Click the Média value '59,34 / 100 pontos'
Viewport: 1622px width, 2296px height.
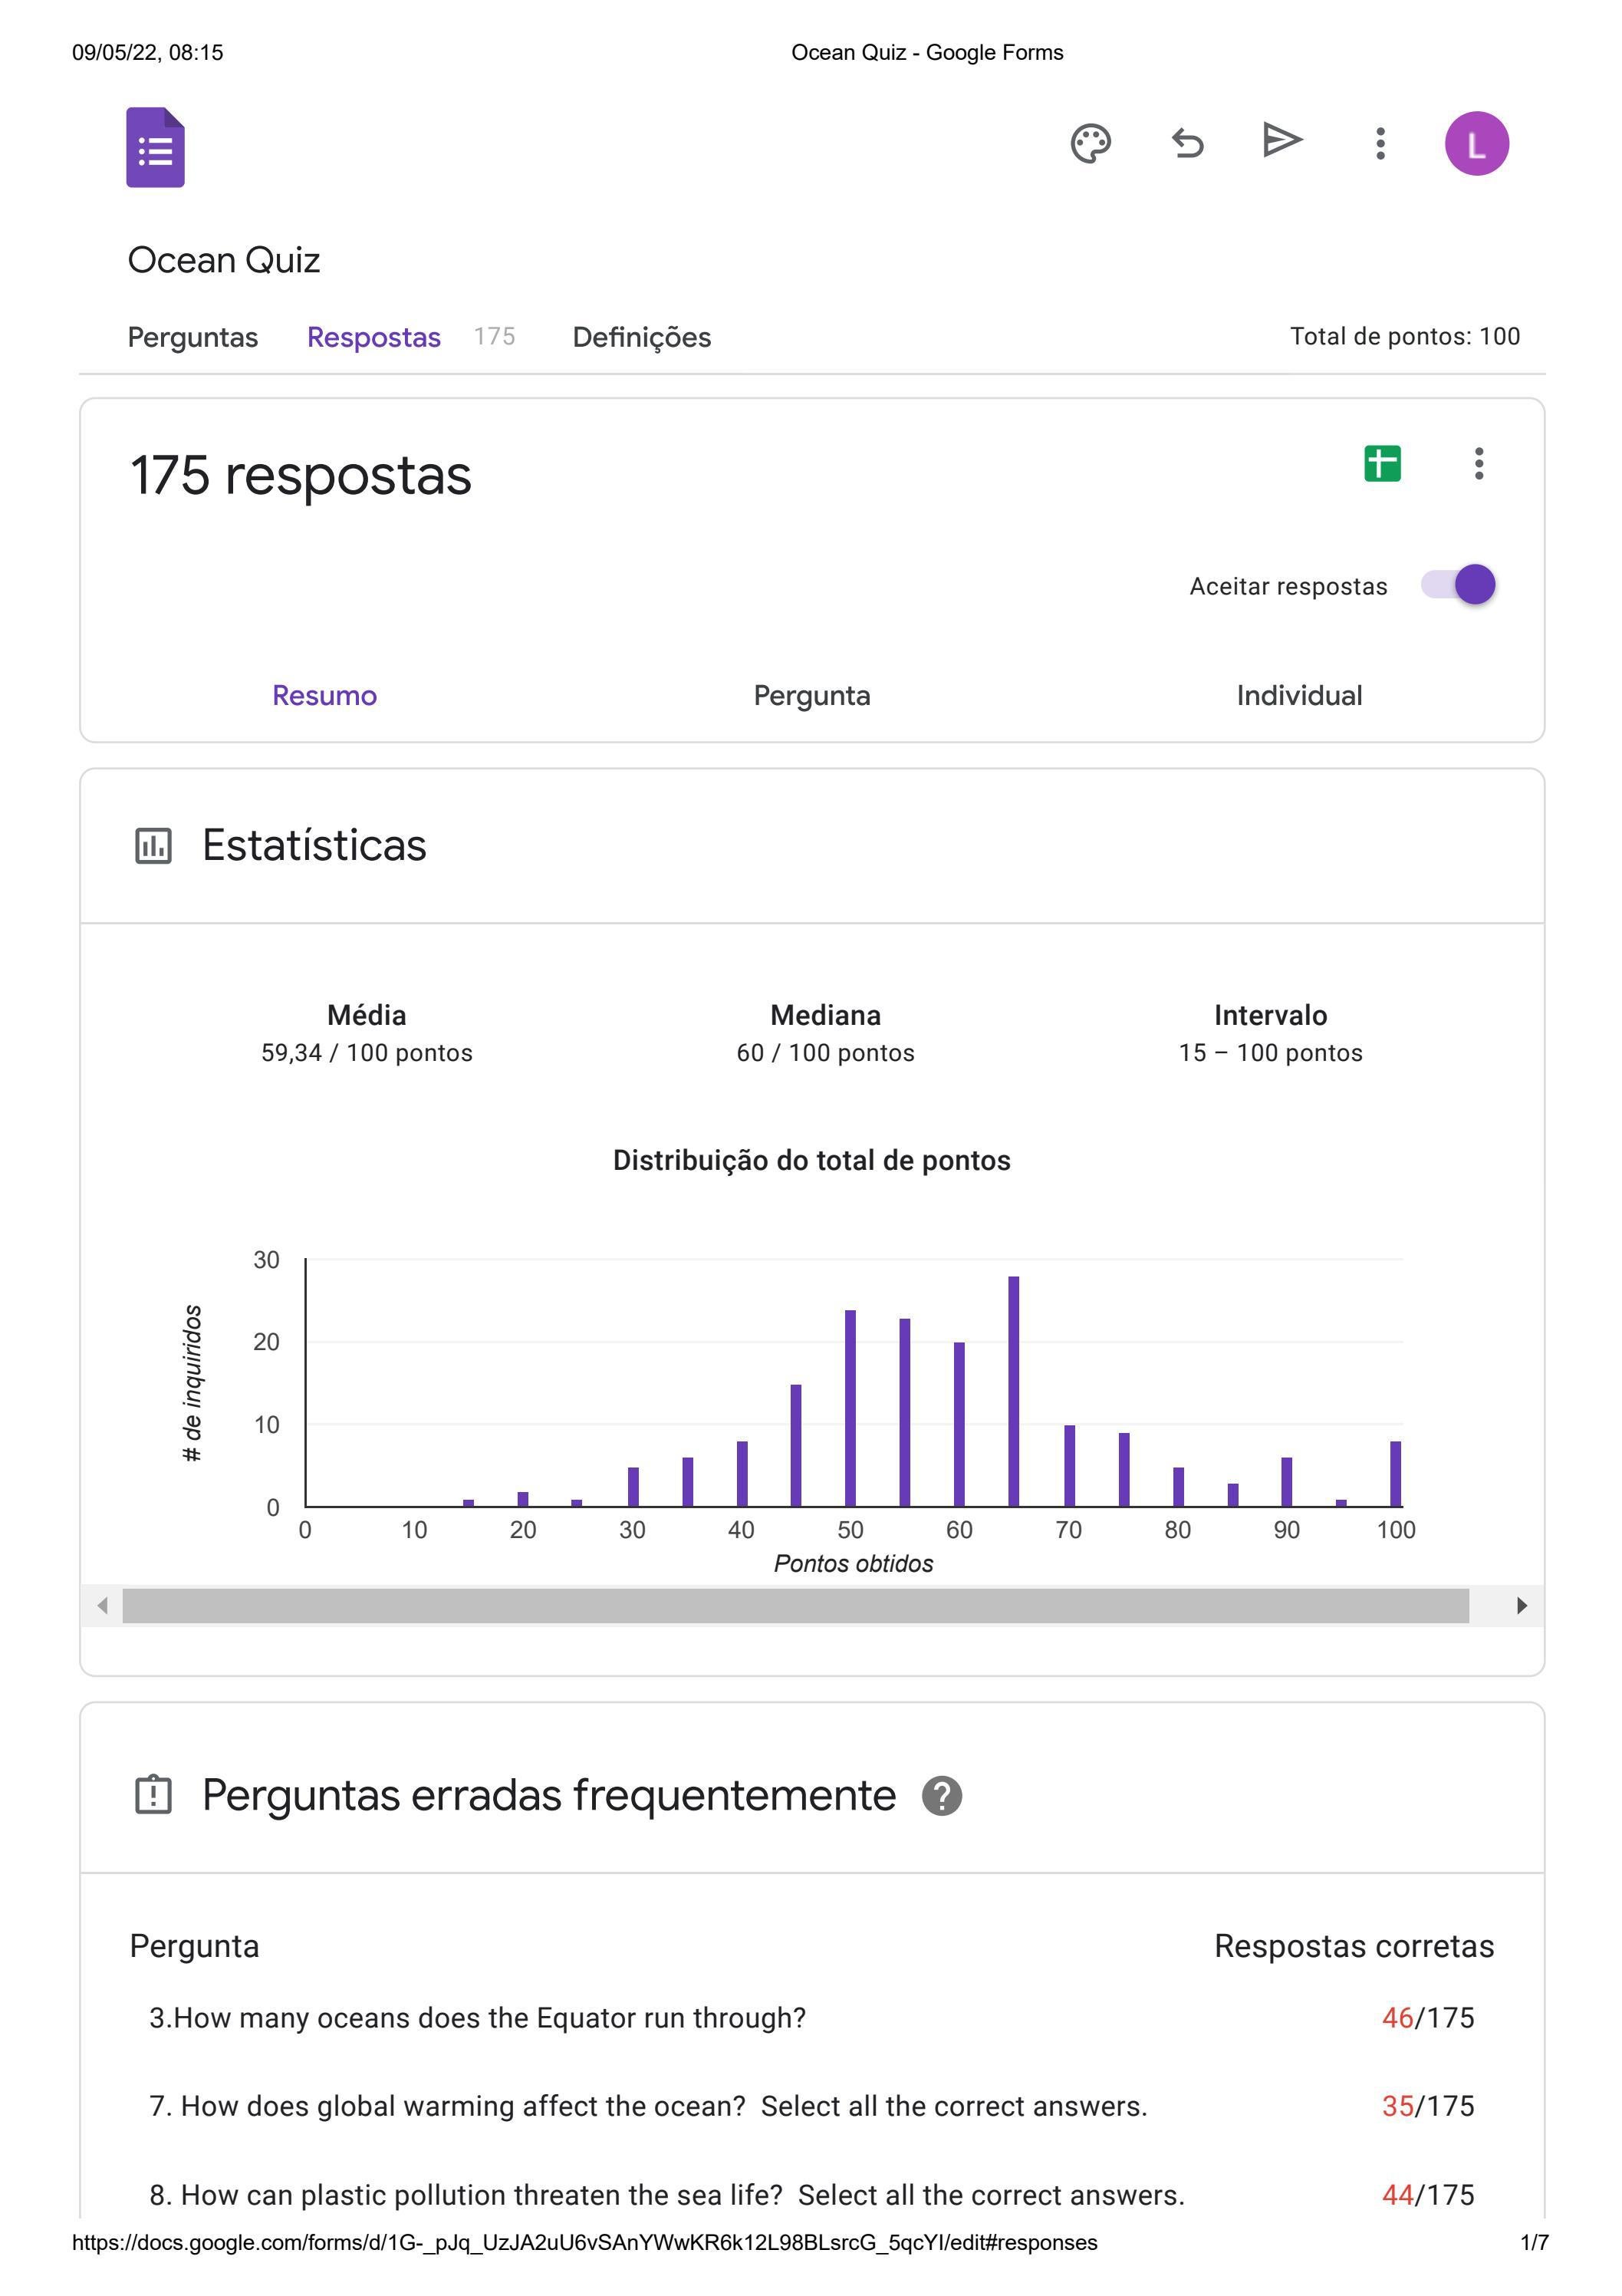(x=366, y=1053)
